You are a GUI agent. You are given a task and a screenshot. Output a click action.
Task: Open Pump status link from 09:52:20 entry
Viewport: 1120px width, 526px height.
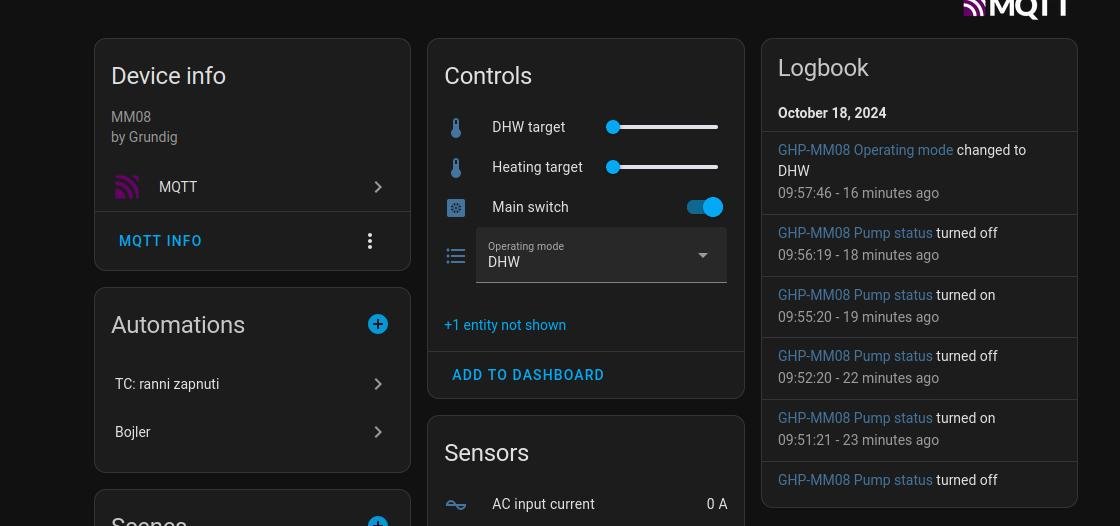(x=855, y=356)
